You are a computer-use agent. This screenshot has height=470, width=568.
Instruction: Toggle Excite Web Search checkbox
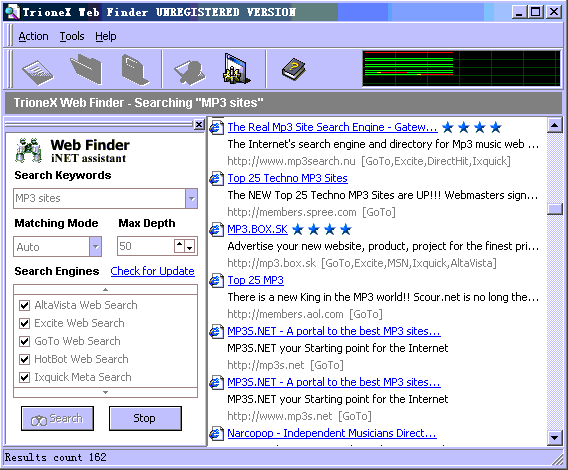24,323
